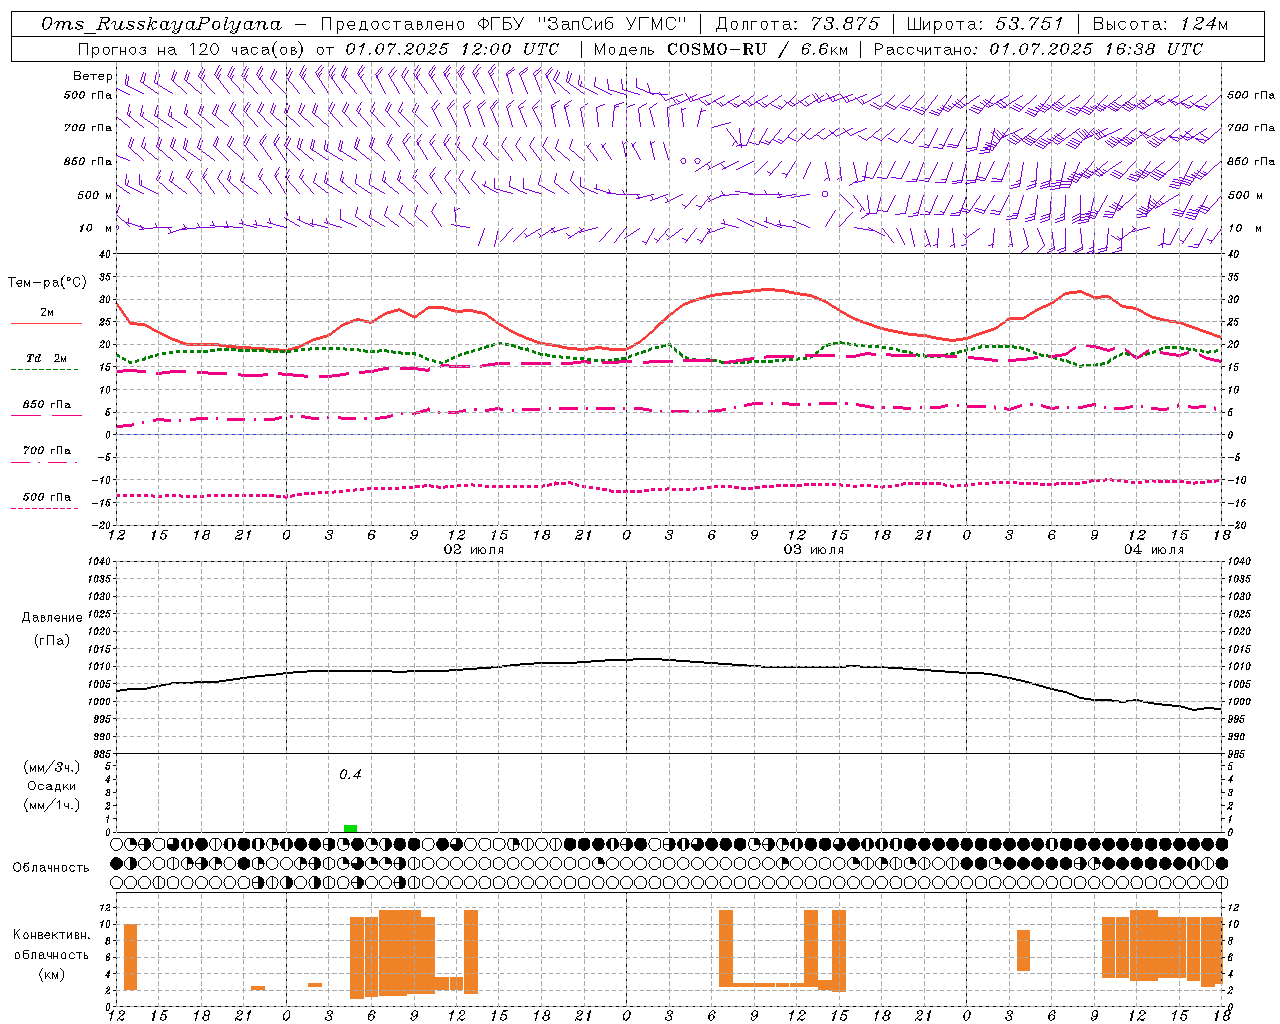Click the Td 2м dew point legend entry

(46, 358)
